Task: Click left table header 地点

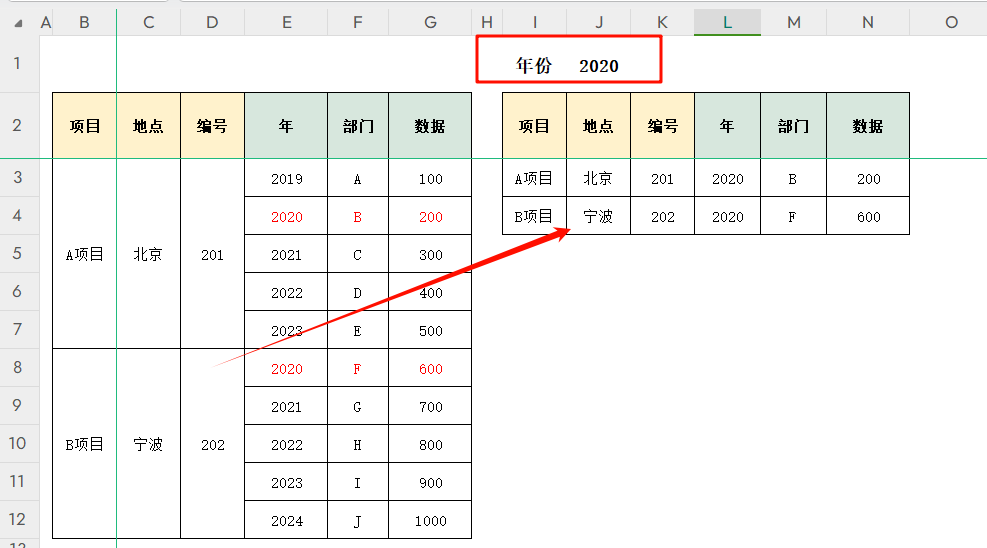Action: 149,126
